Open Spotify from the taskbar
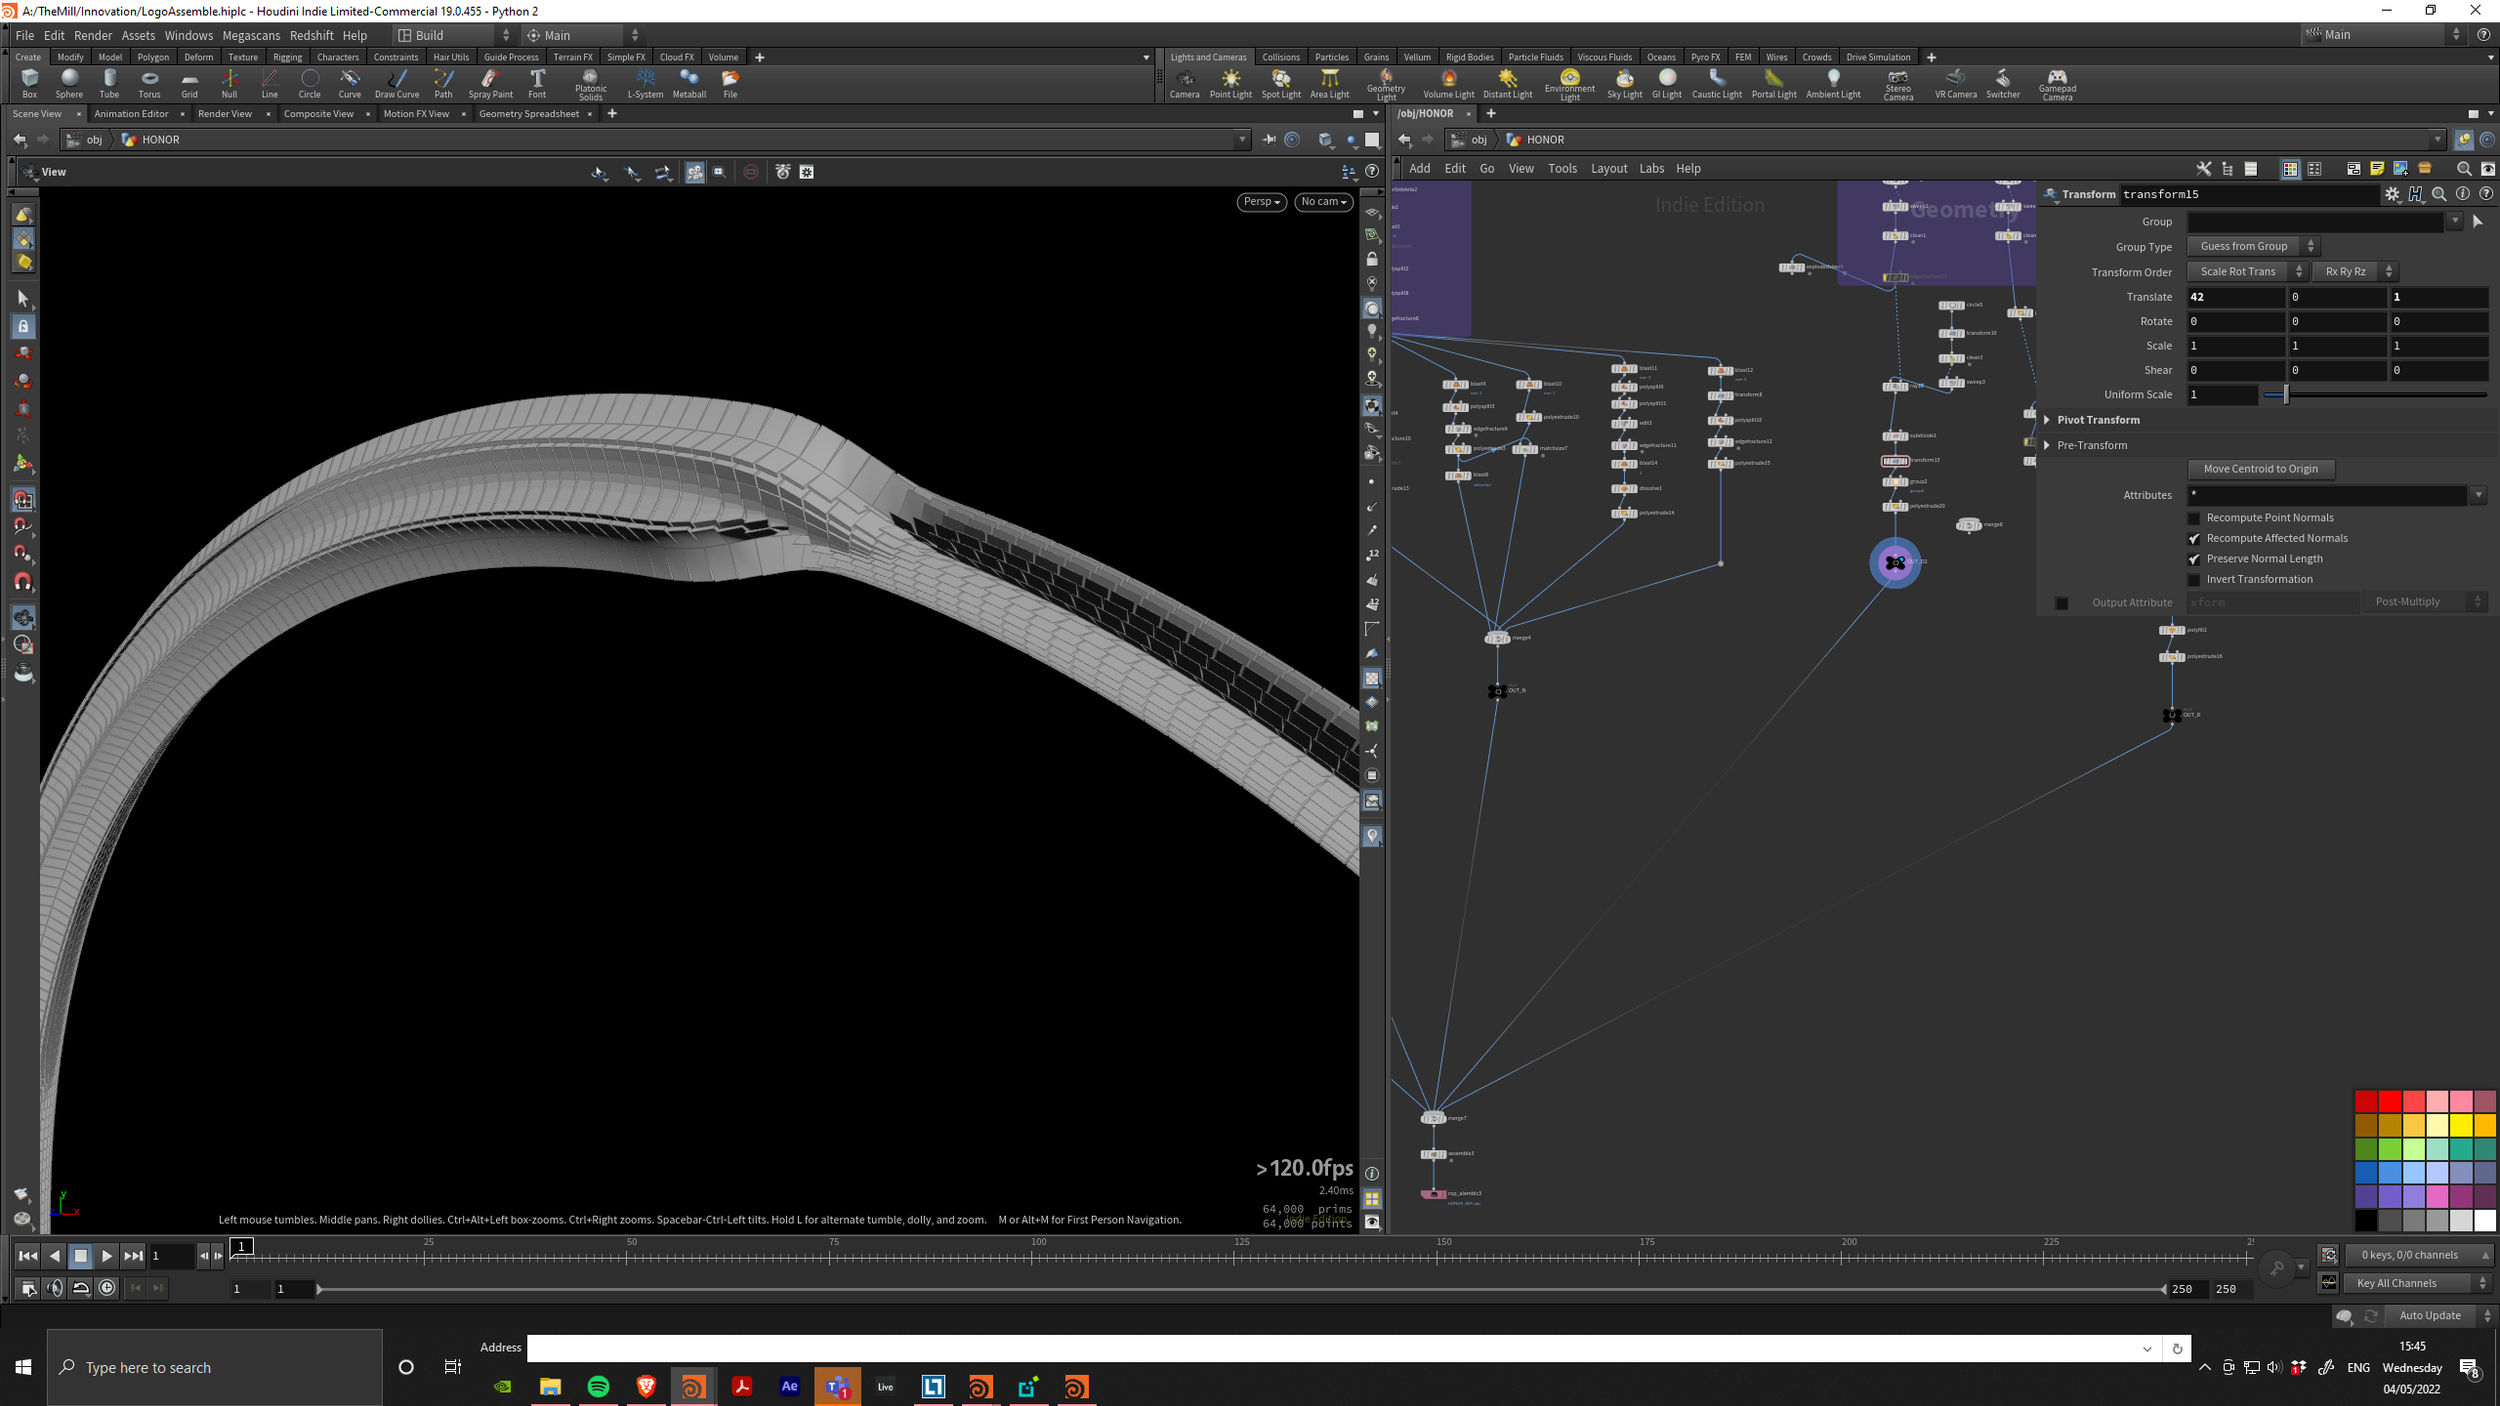 pyautogui.click(x=597, y=1387)
